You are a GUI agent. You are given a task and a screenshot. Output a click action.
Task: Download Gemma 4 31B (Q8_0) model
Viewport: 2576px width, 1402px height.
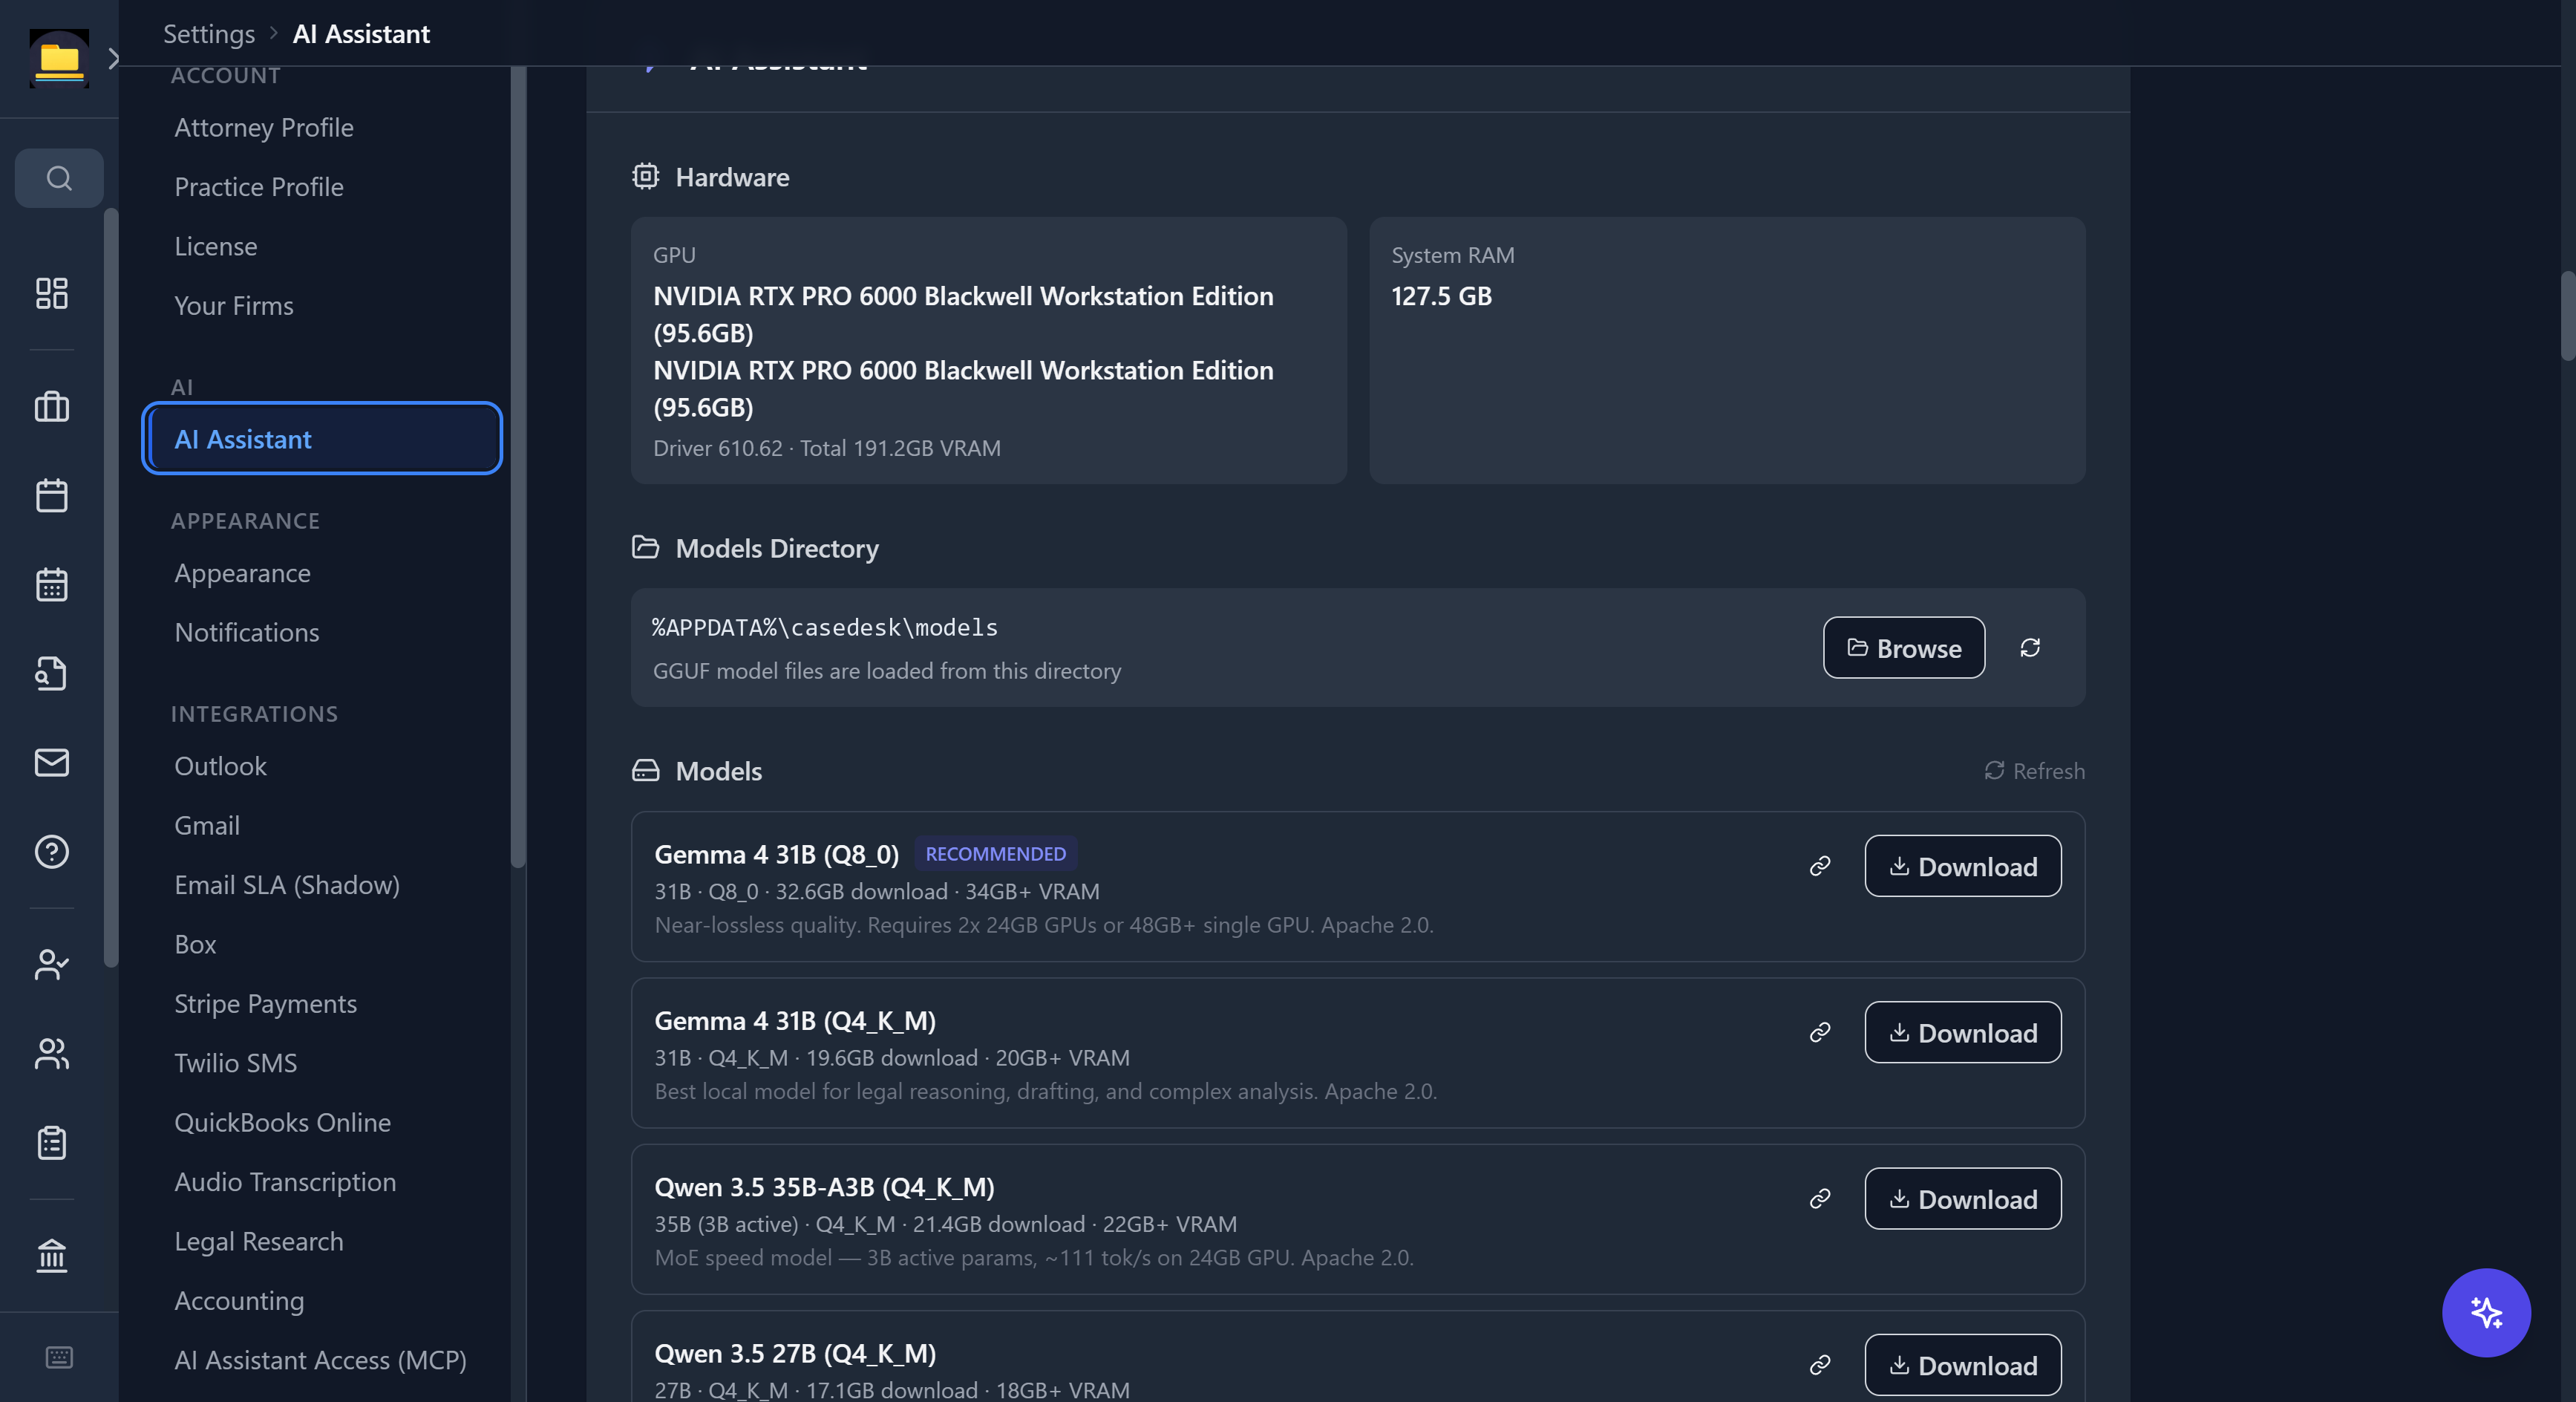1963,866
